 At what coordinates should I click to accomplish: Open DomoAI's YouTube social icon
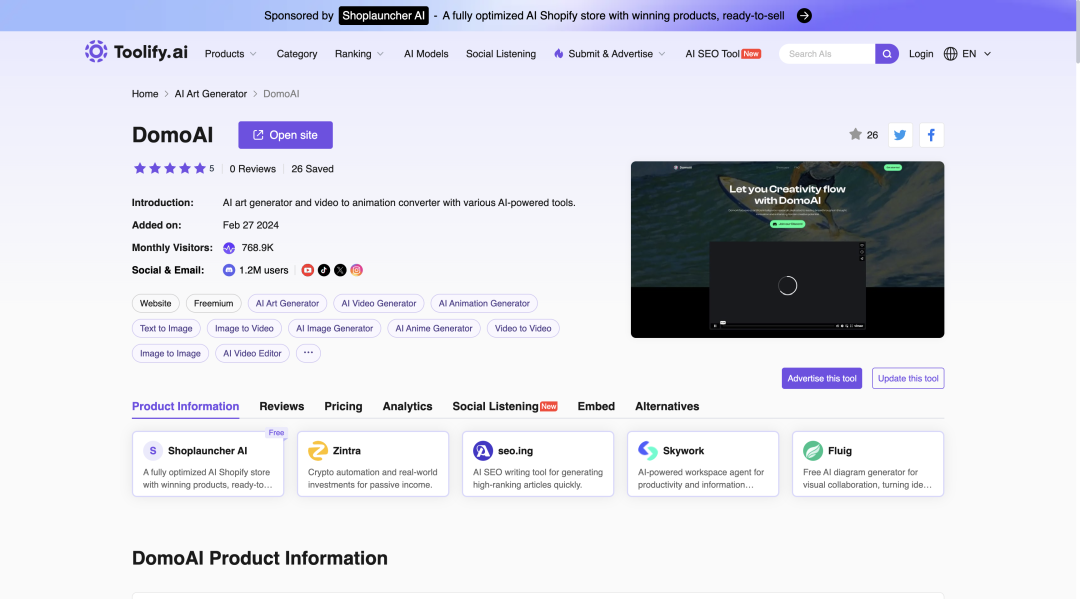pyautogui.click(x=307, y=270)
